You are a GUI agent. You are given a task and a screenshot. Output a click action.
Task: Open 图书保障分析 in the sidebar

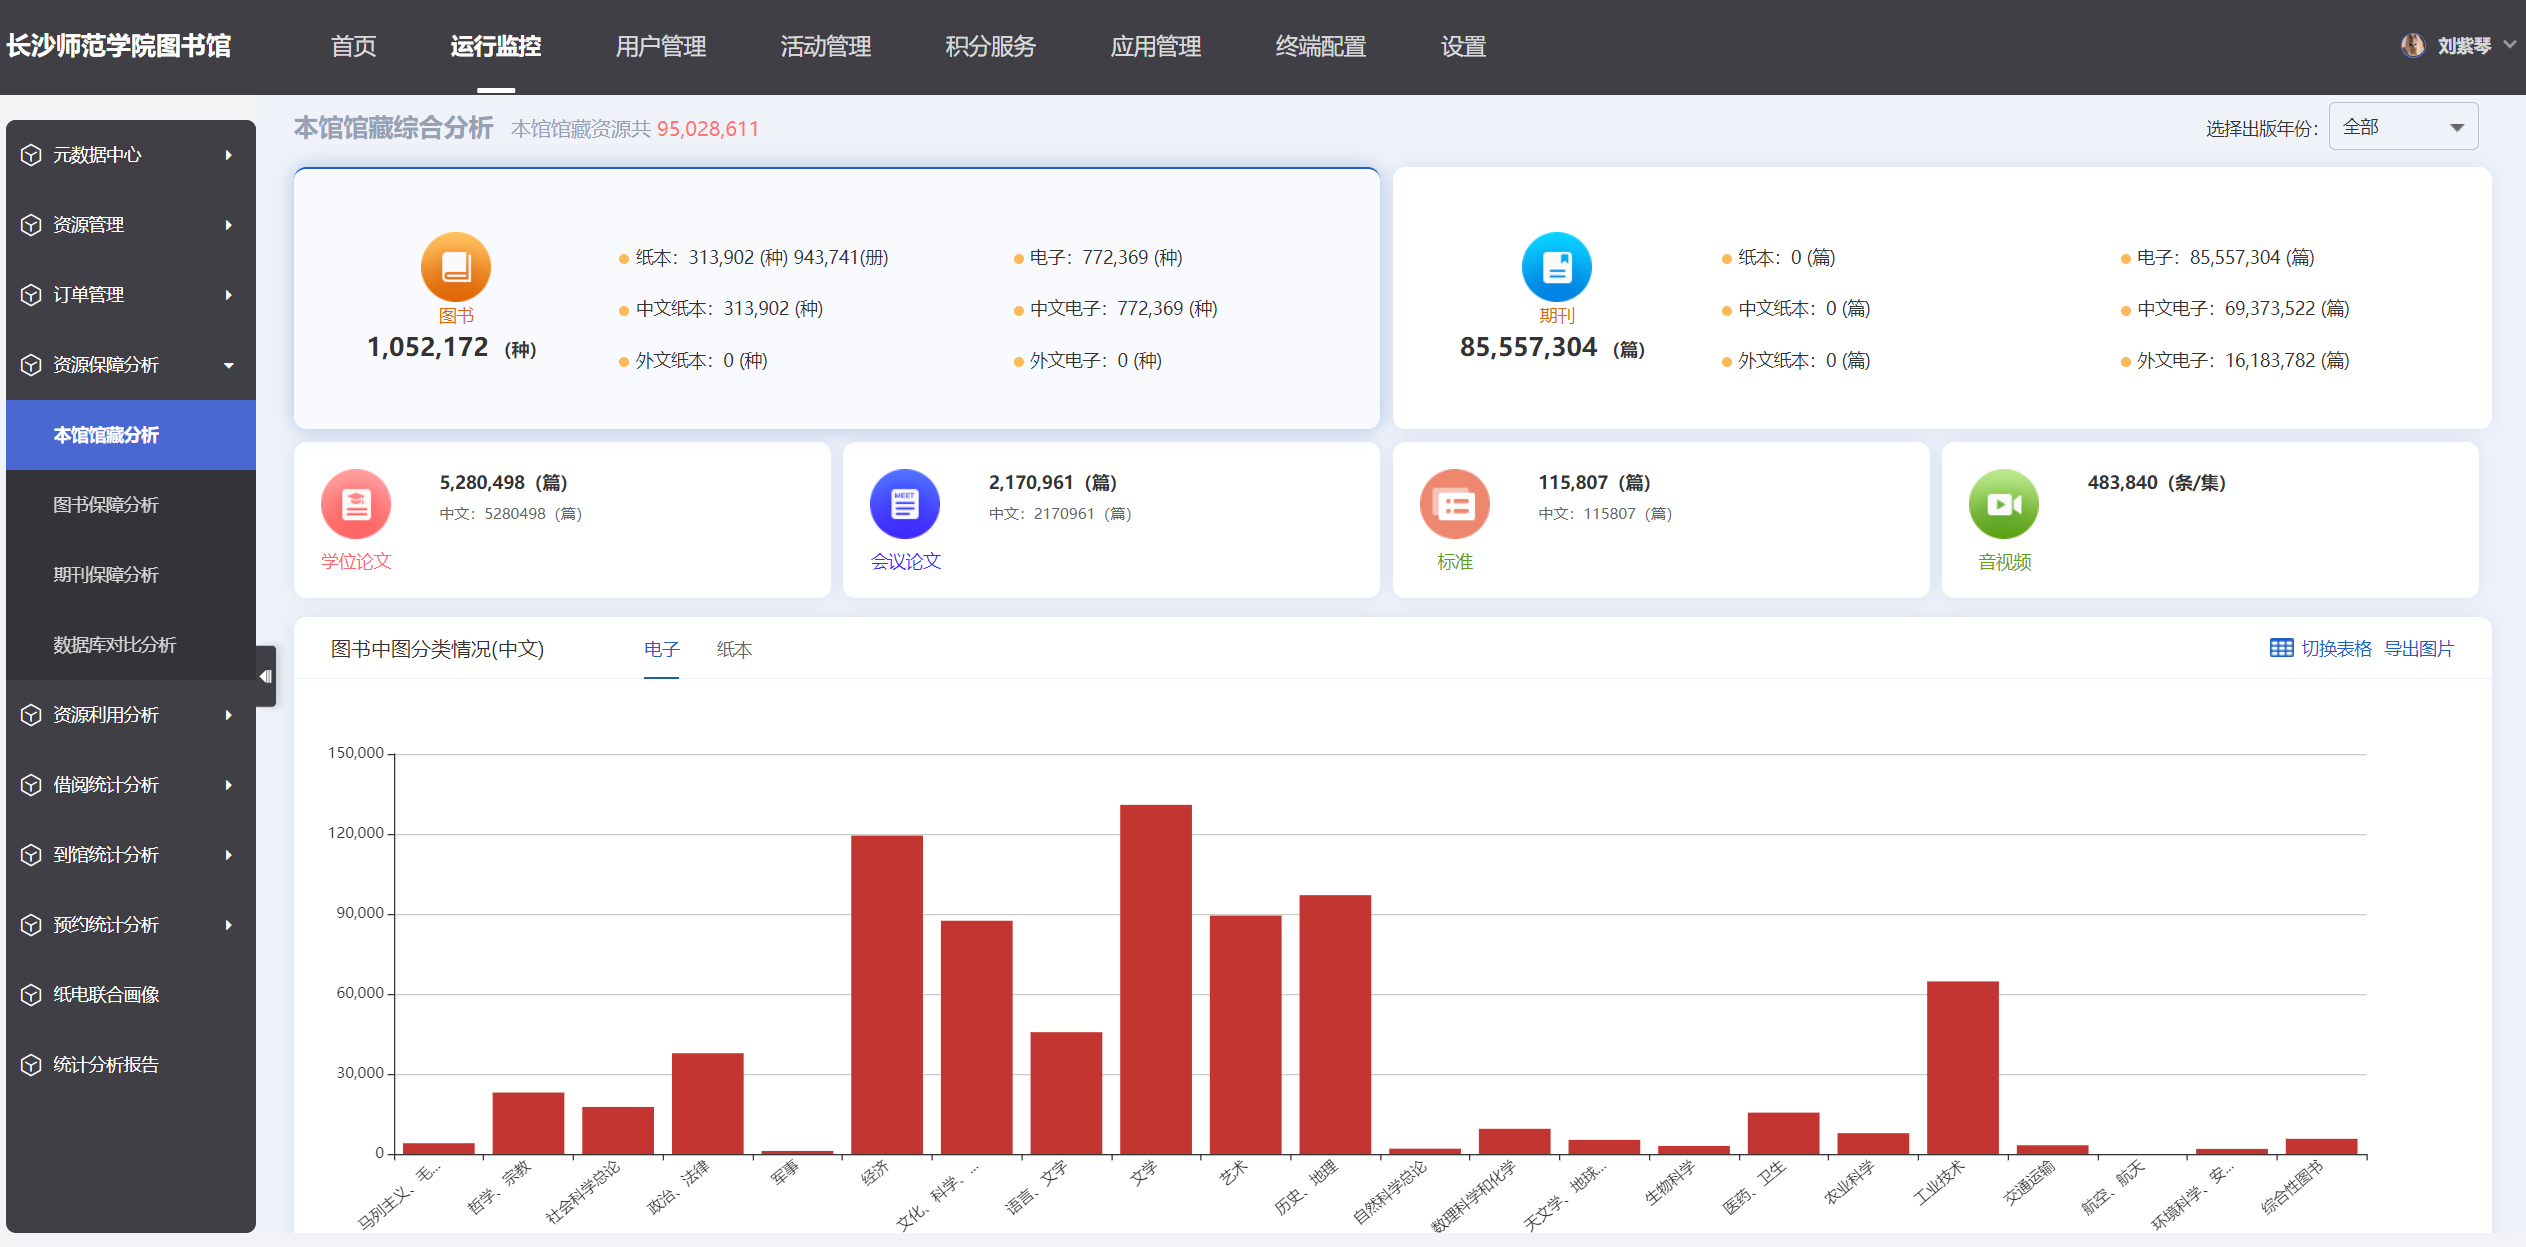point(106,505)
